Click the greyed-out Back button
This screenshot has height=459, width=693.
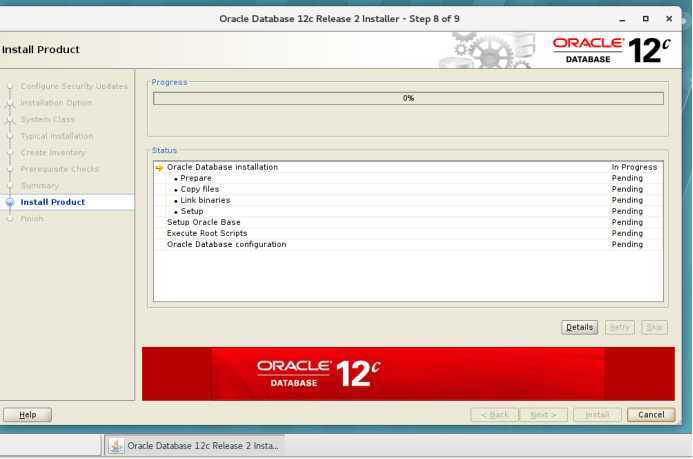point(494,415)
